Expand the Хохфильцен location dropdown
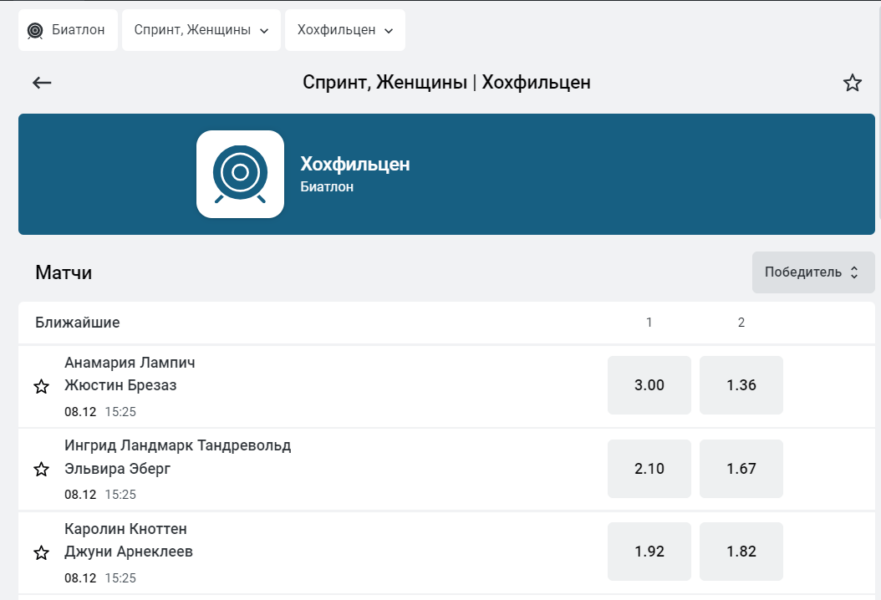881x600 pixels. pos(344,30)
